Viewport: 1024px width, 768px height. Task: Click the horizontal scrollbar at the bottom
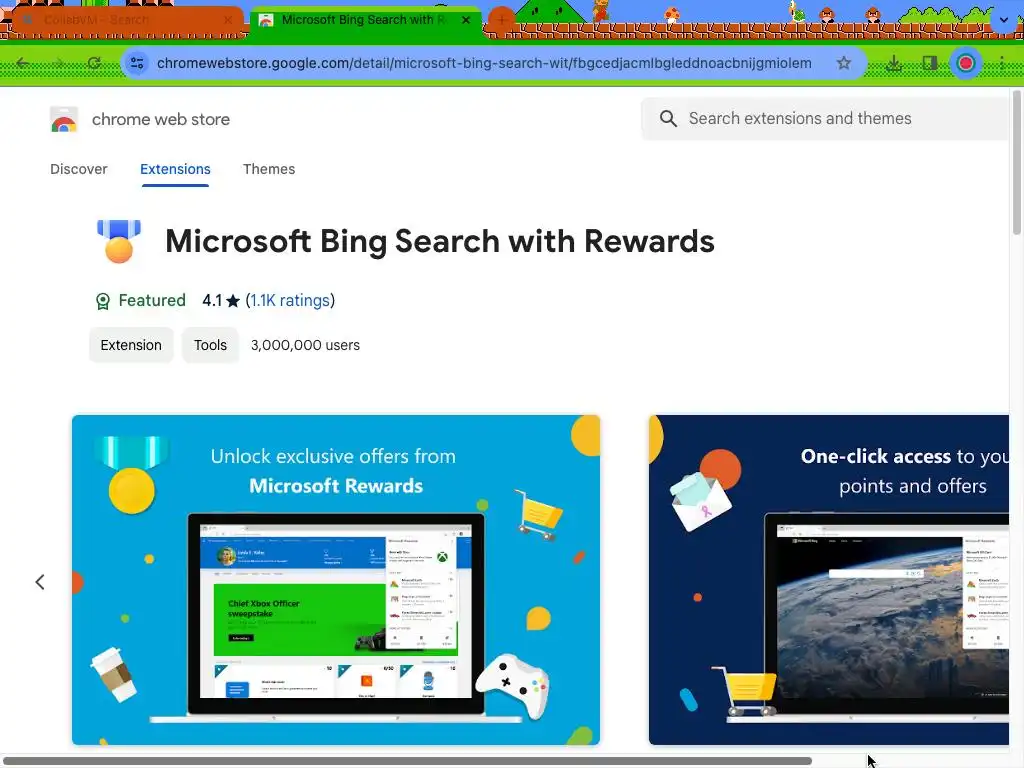point(406,761)
